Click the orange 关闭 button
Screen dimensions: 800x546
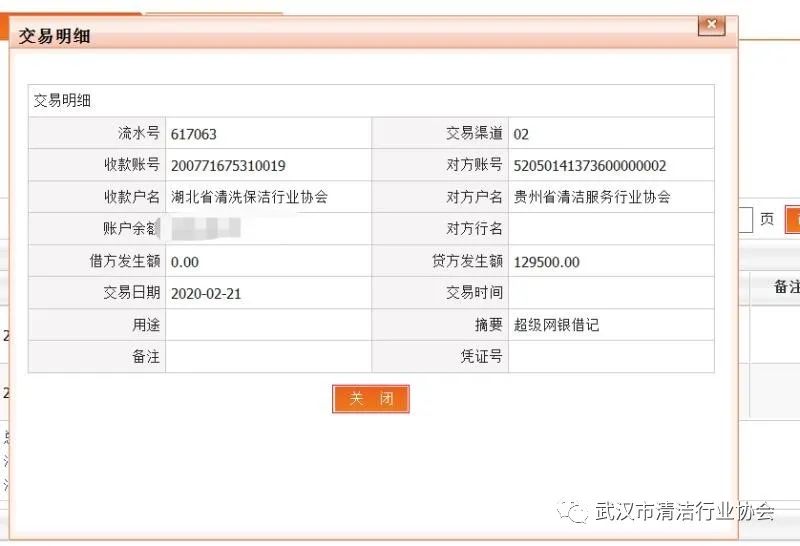tap(371, 399)
